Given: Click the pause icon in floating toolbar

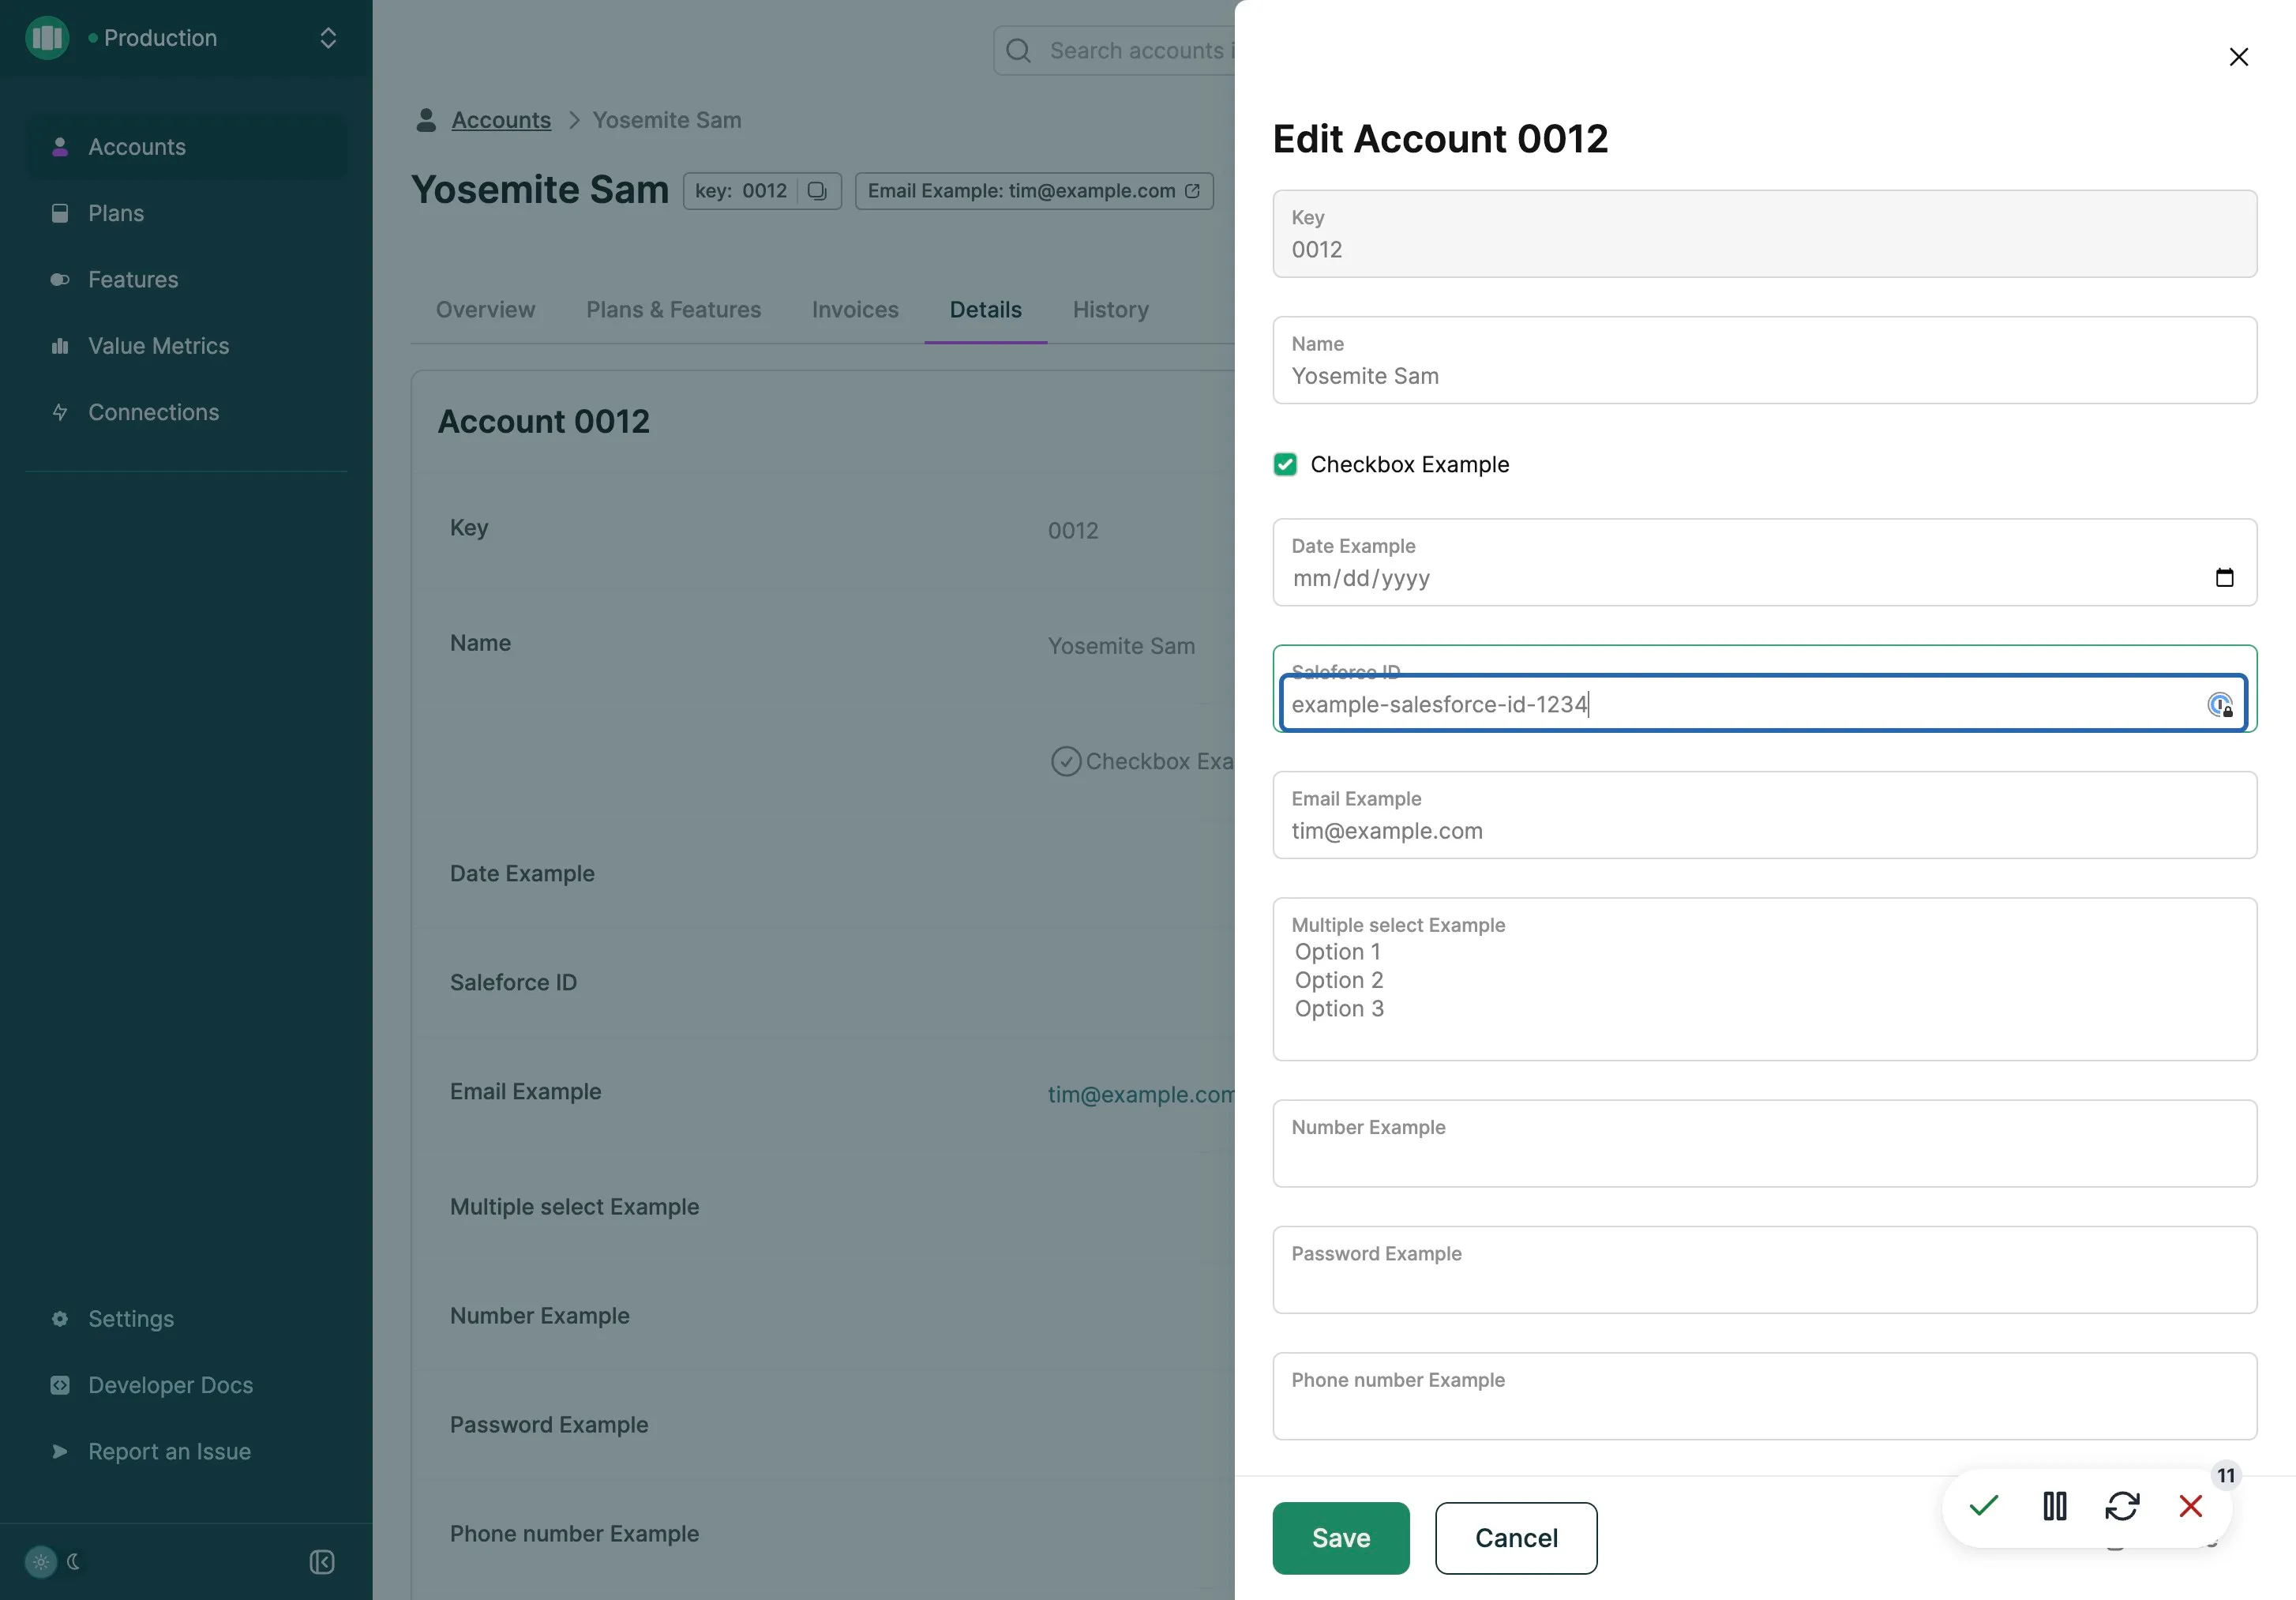Looking at the screenshot, I should click(x=2054, y=1506).
